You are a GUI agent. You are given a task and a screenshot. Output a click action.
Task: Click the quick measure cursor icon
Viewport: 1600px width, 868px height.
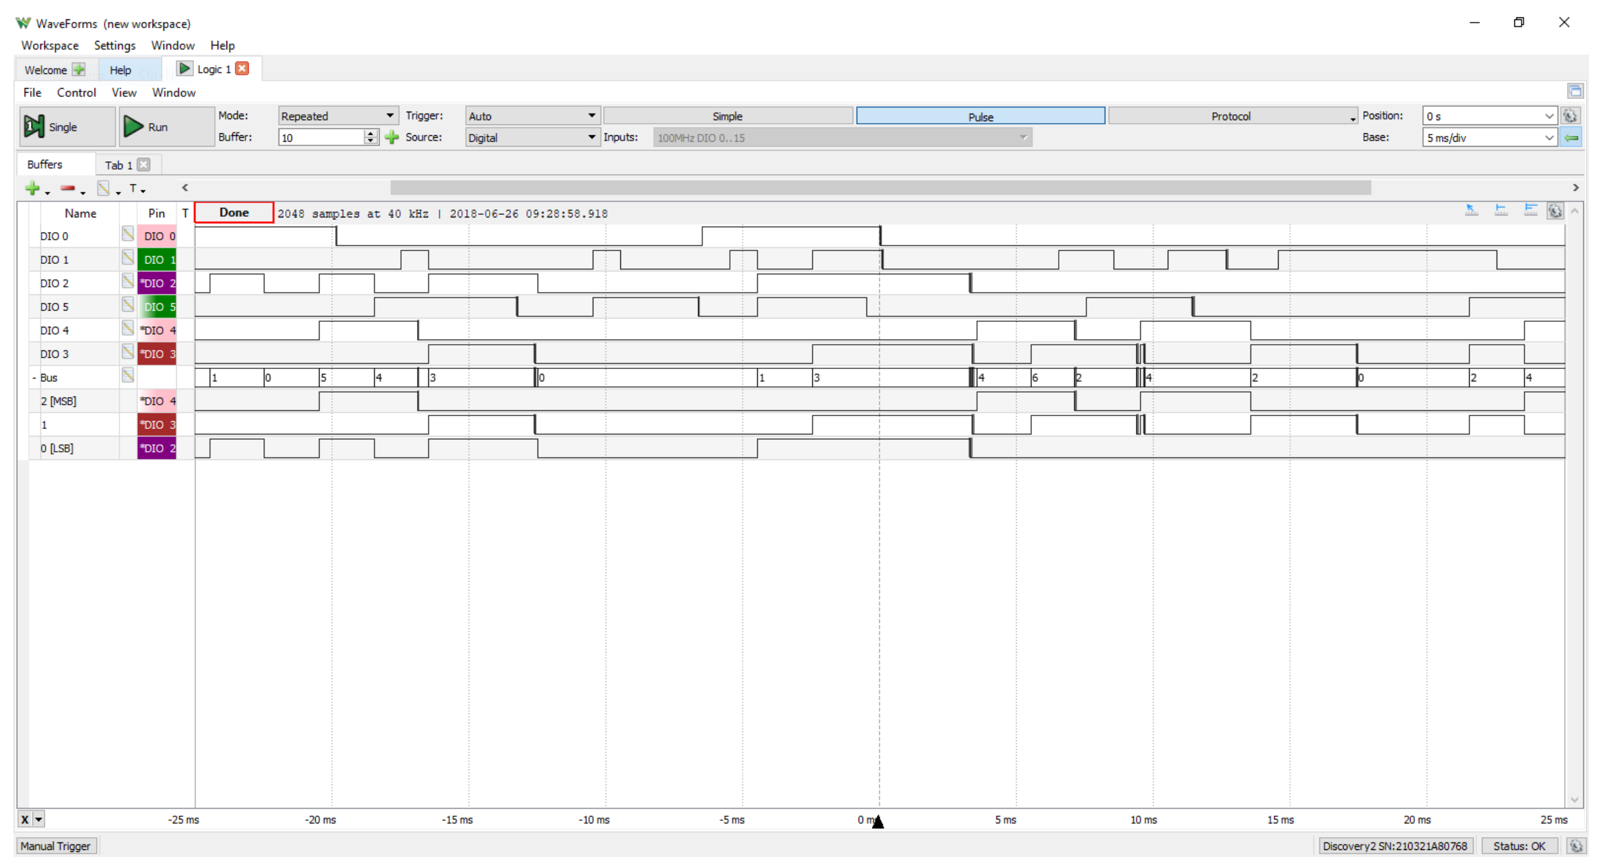pos(1471,211)
